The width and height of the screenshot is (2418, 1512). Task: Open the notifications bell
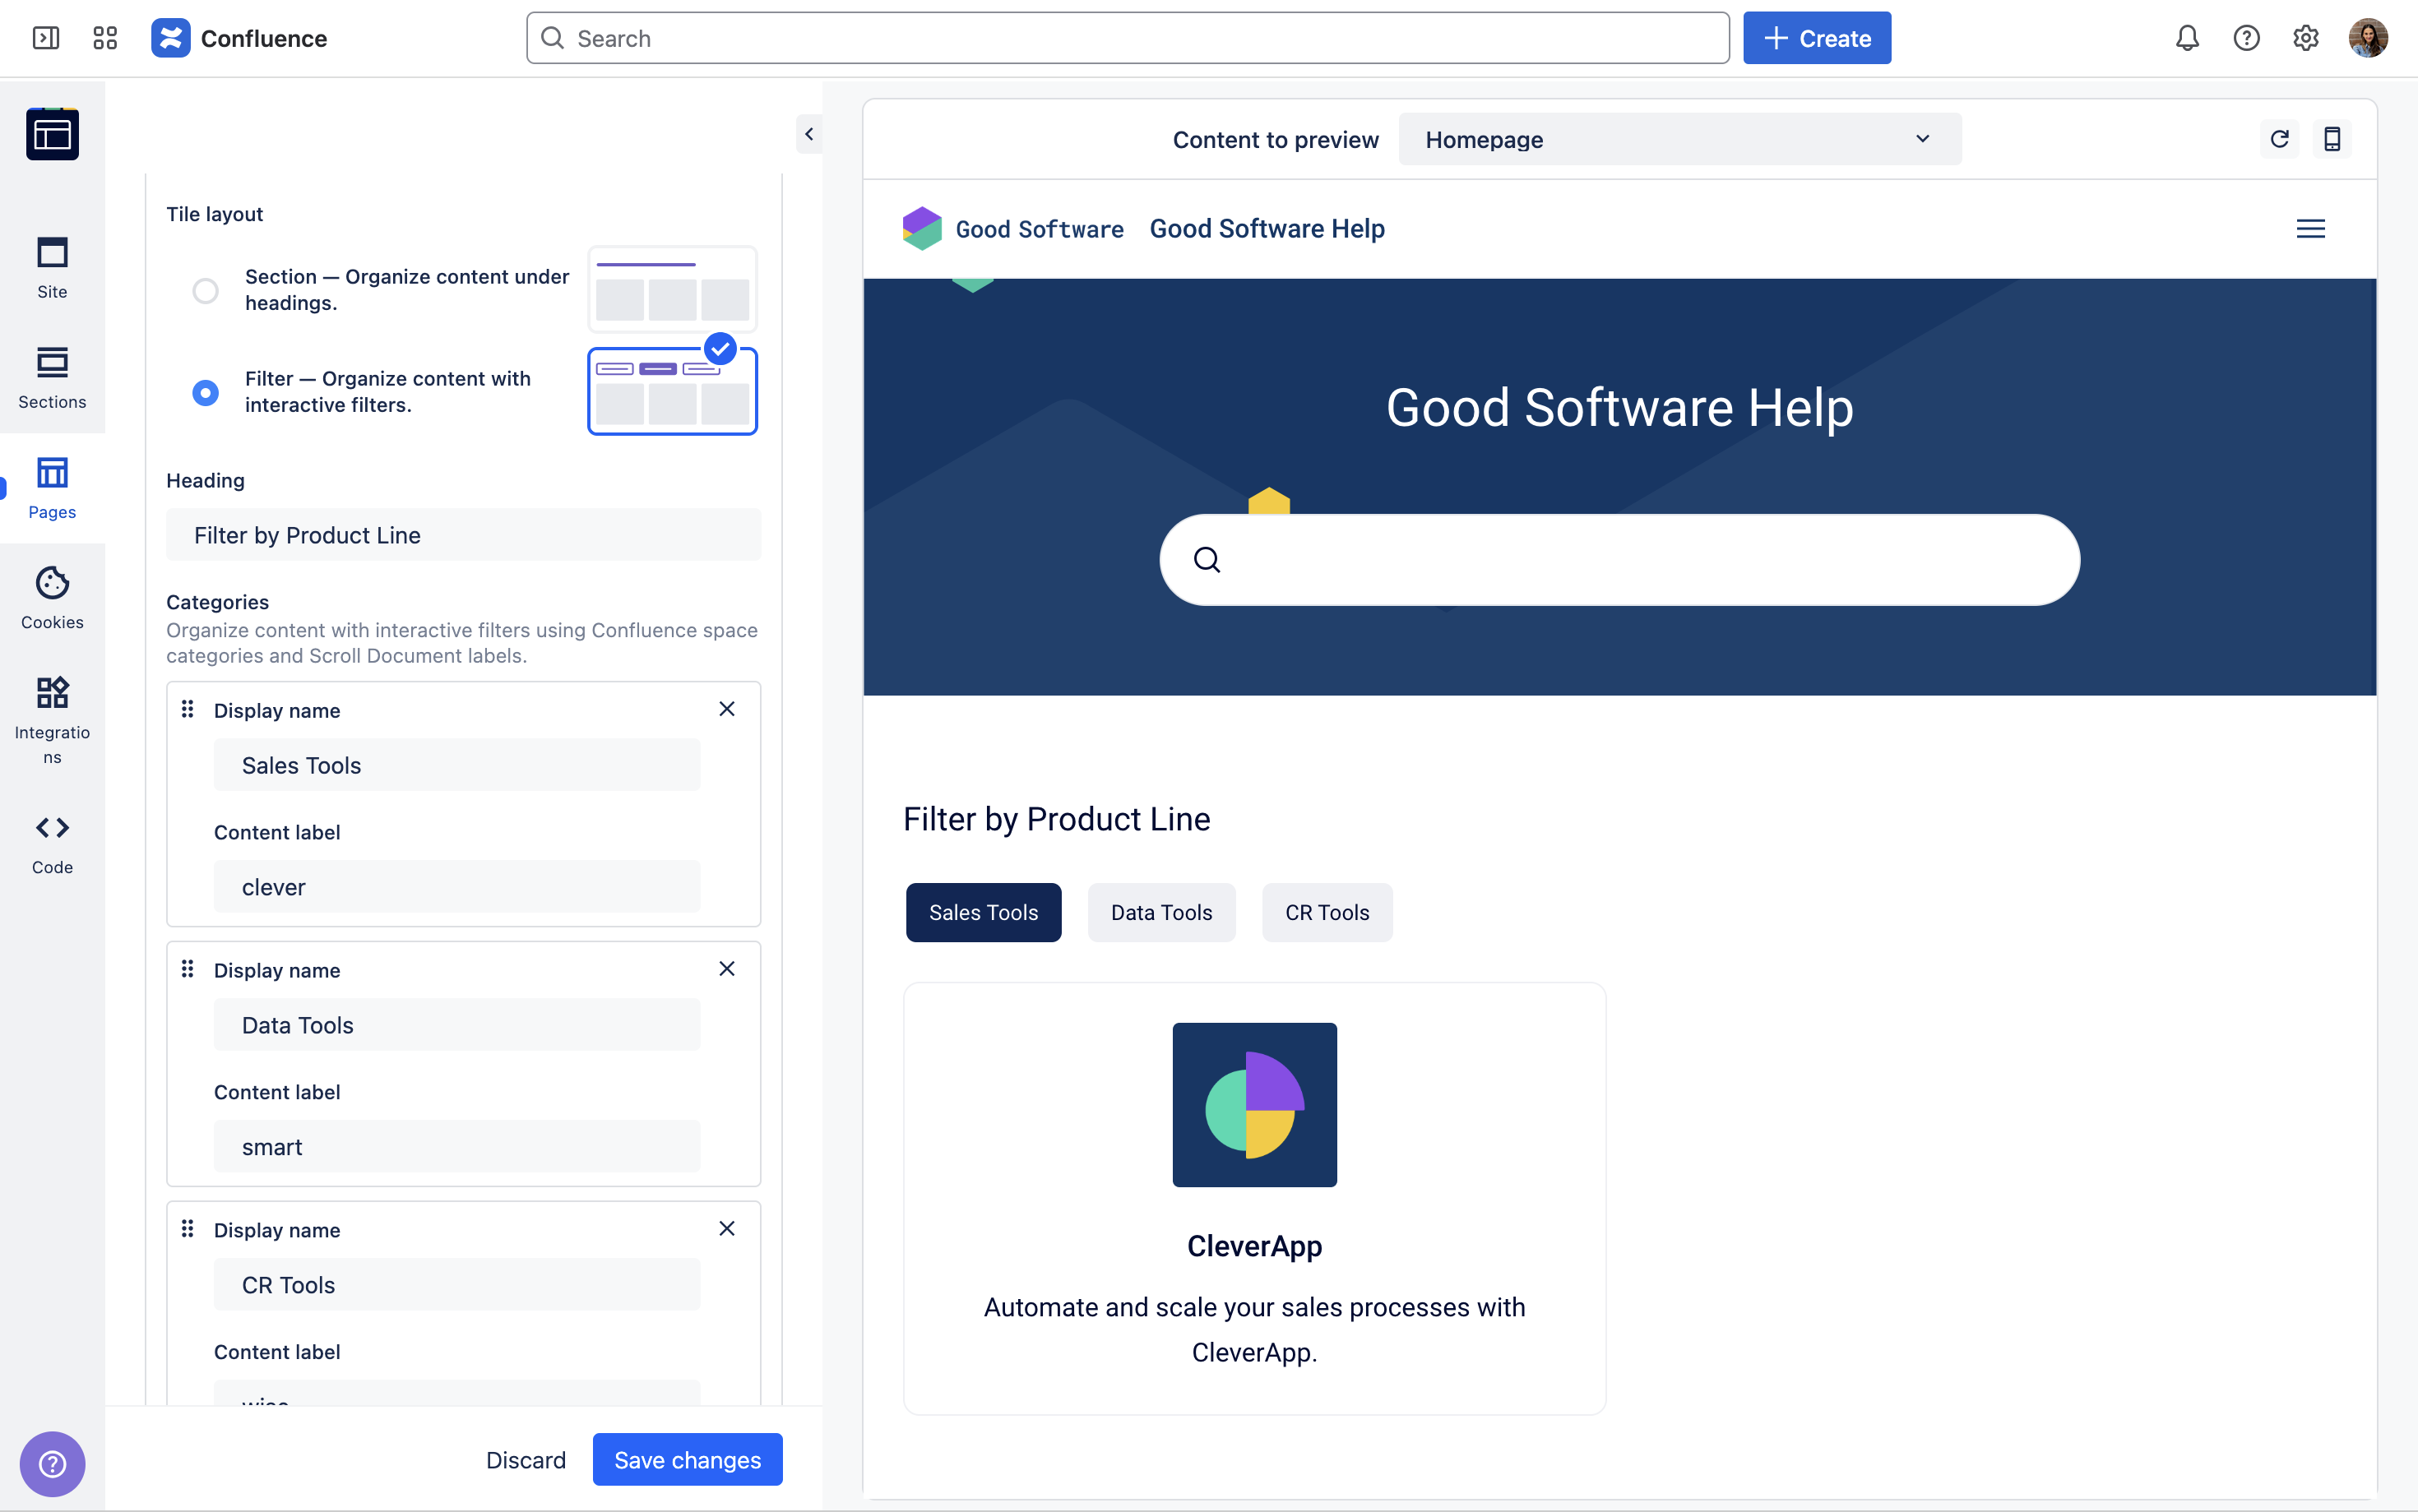(2187, 38)
